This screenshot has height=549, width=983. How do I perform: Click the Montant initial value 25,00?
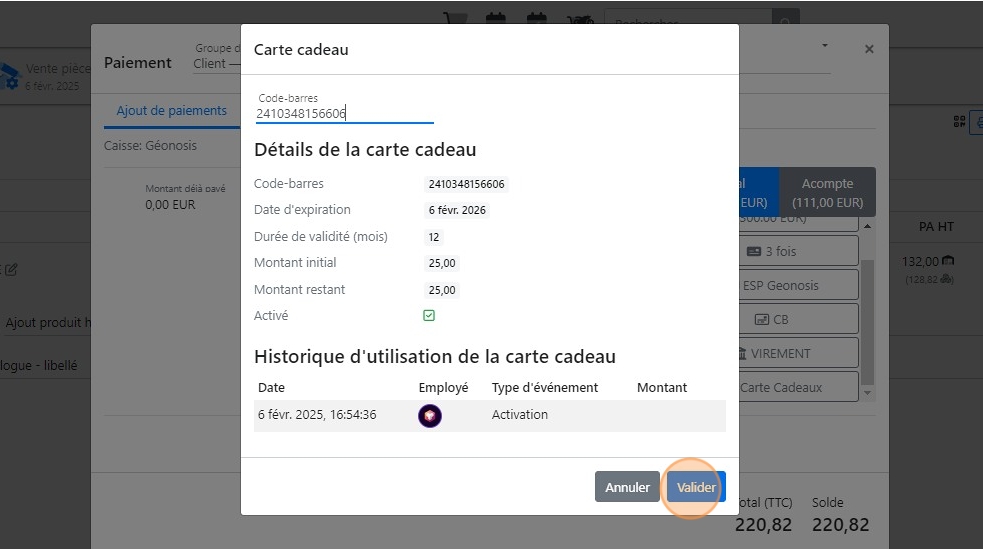click(442, 263)
